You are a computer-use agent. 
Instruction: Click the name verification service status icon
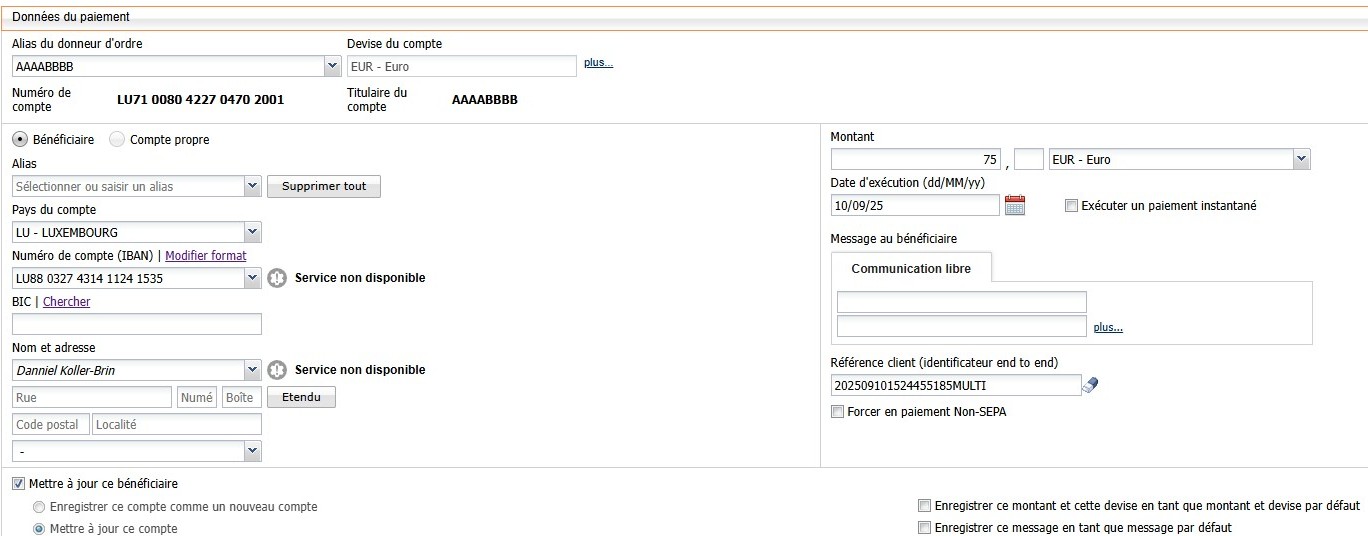point(277,370)
